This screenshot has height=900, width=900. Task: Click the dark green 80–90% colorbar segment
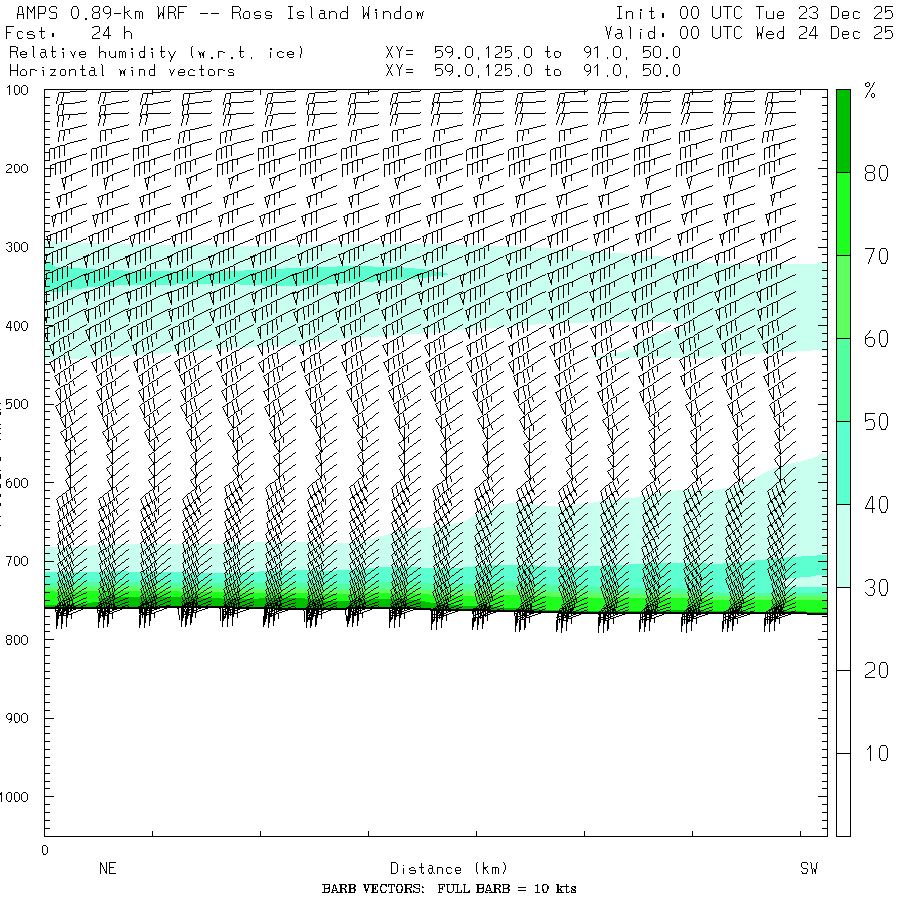pyautogui.click(x=843, y=130)
